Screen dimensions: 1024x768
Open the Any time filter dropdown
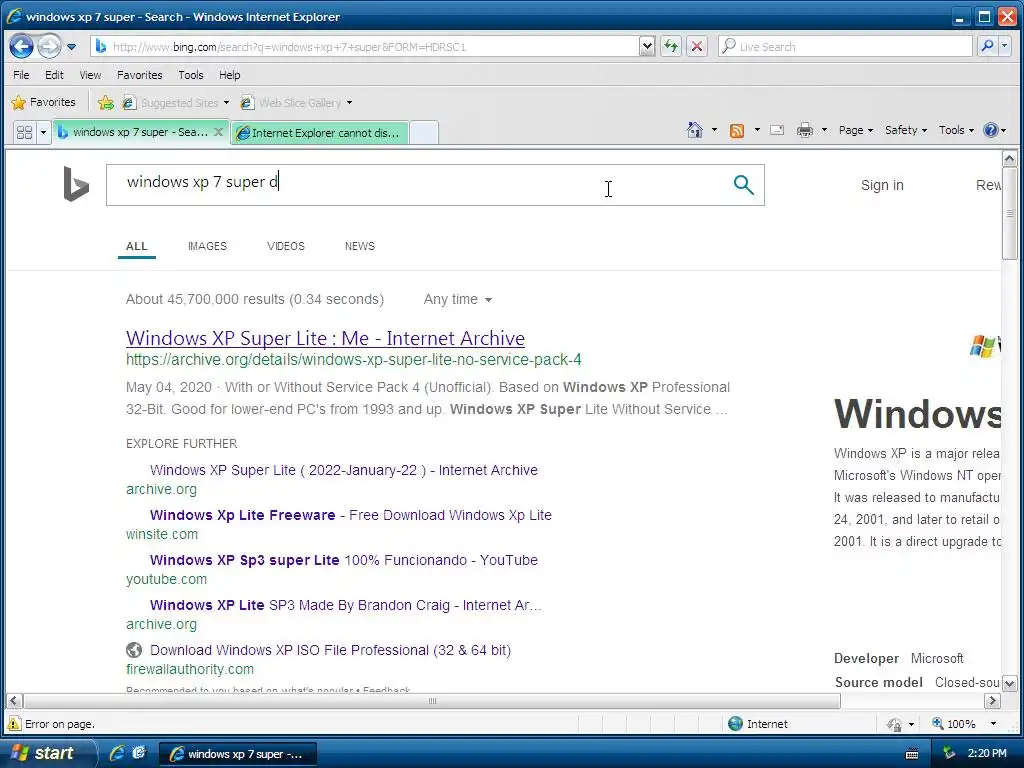458,299
